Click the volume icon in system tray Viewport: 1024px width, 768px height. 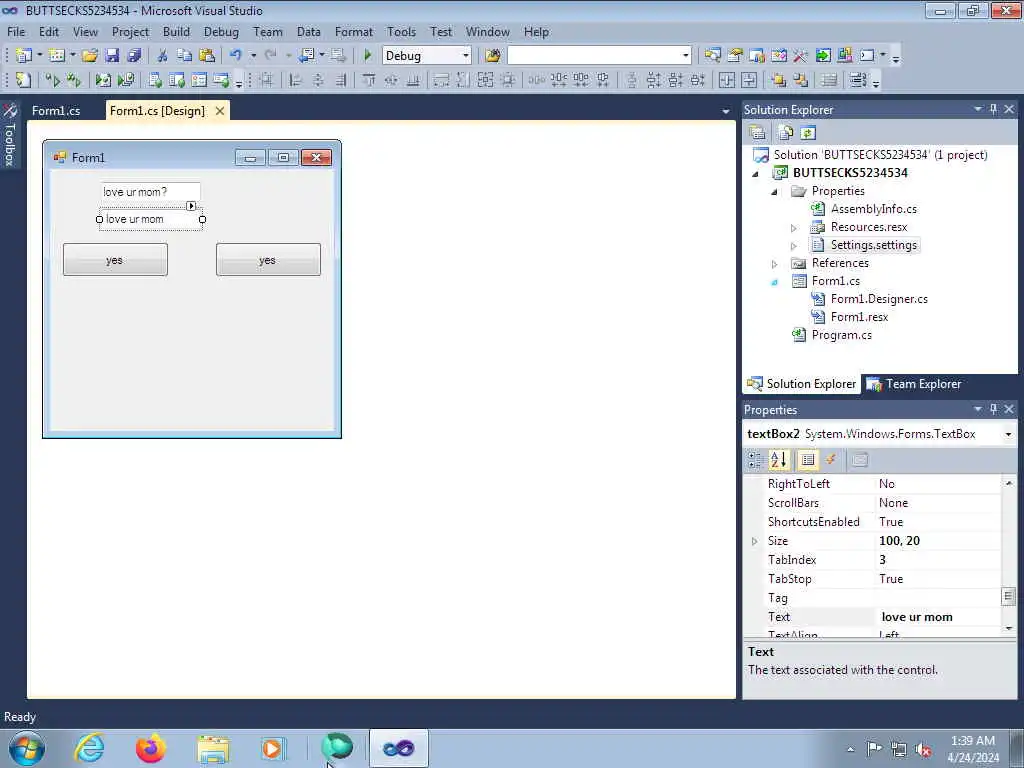[x=923, y=749]
